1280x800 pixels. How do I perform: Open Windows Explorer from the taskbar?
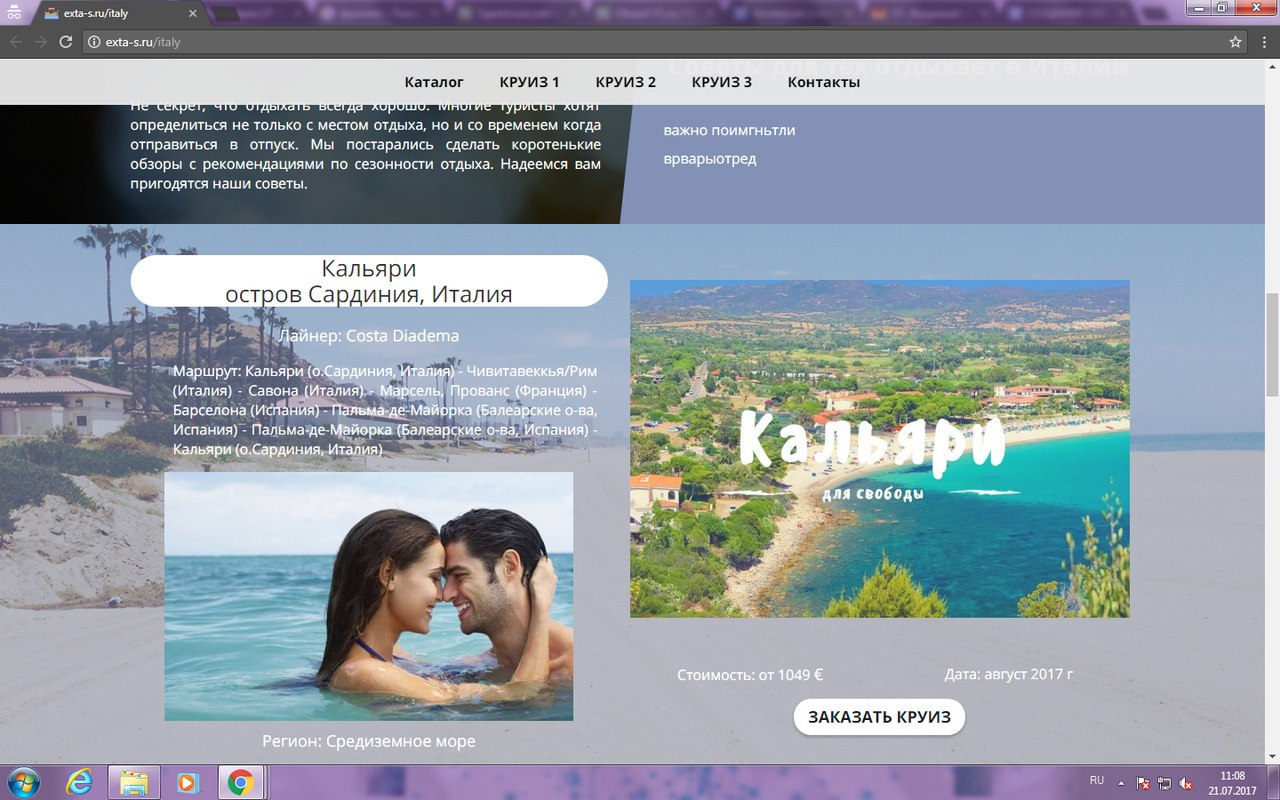134,782
